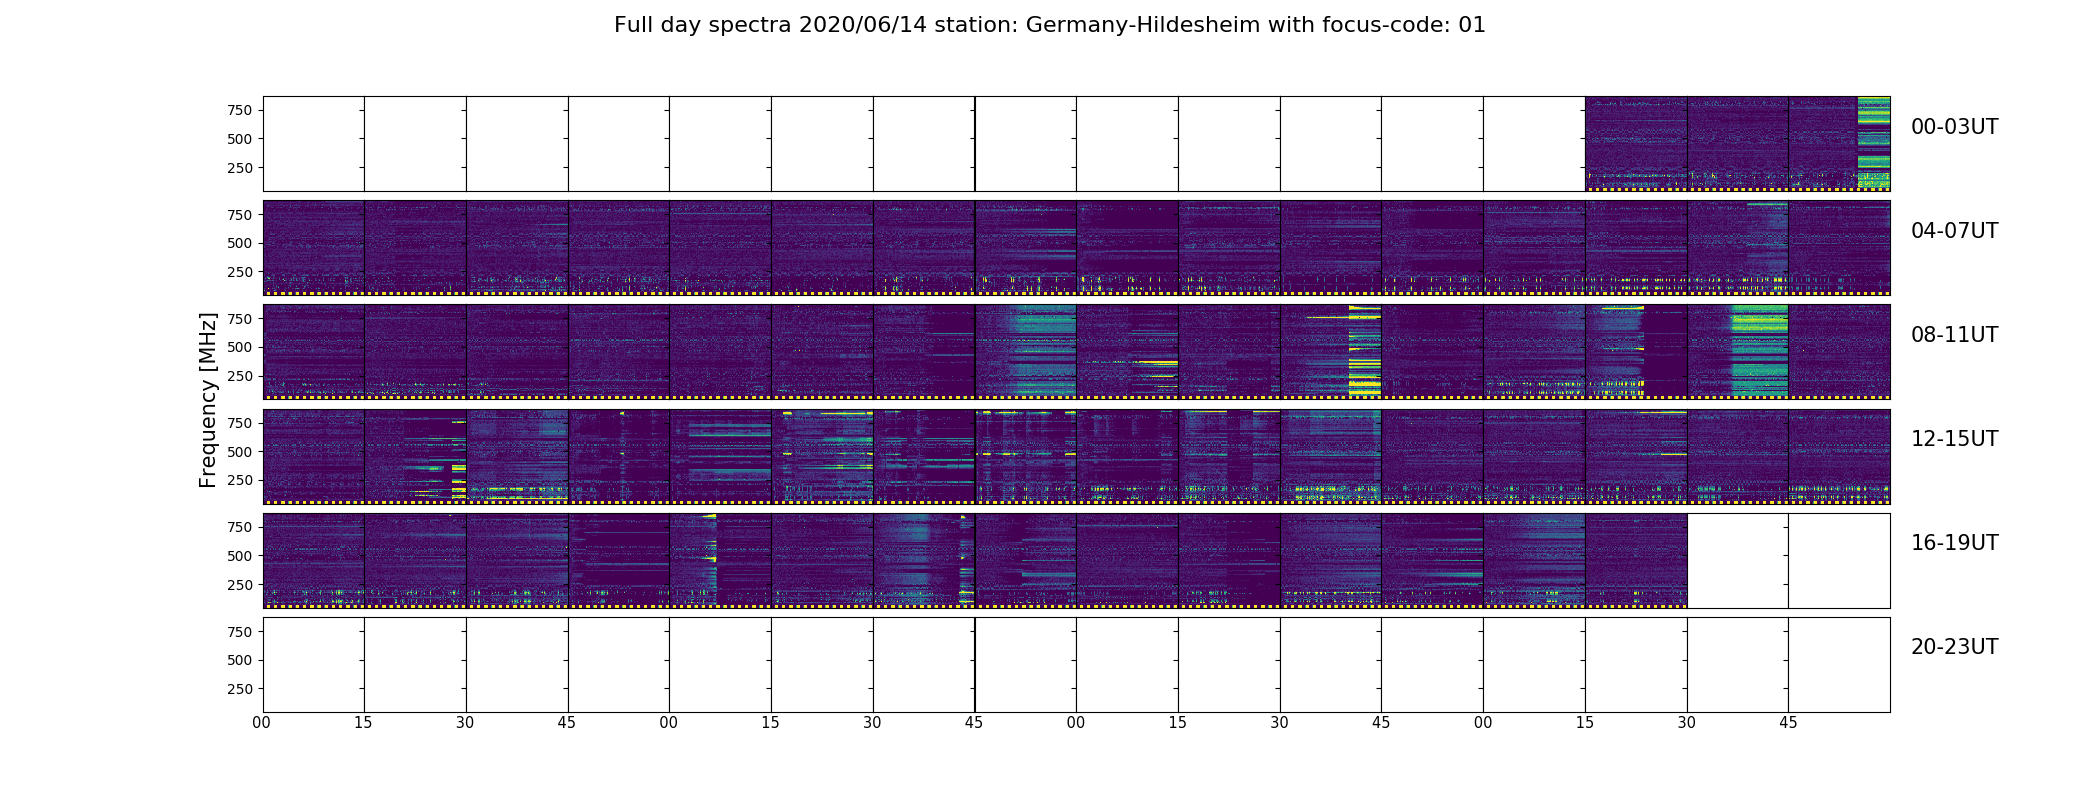Click the '750' tick of the 08-11UT row
2100x800 pixels.
click(x=239, y=318)
